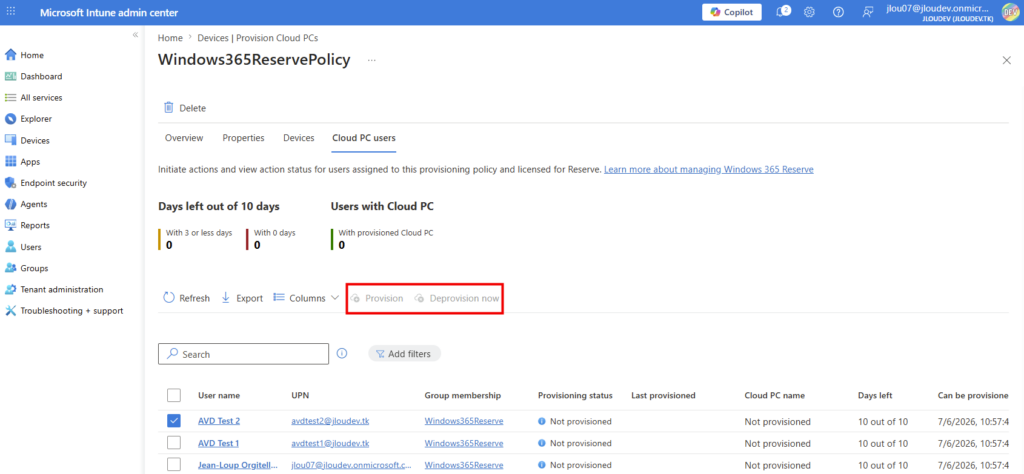Open the notifications bell icon
Image resolution: width=1024 pixels, height=474 pixels.
click(782, 12)
